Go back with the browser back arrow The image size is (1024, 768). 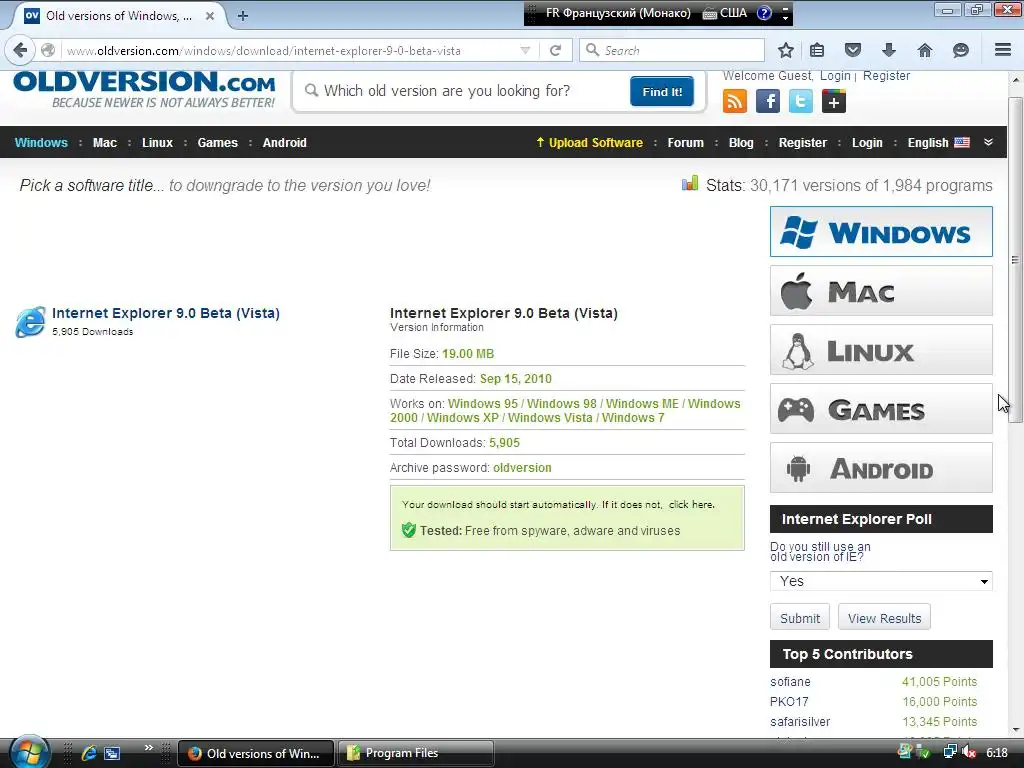coord(20,50)
